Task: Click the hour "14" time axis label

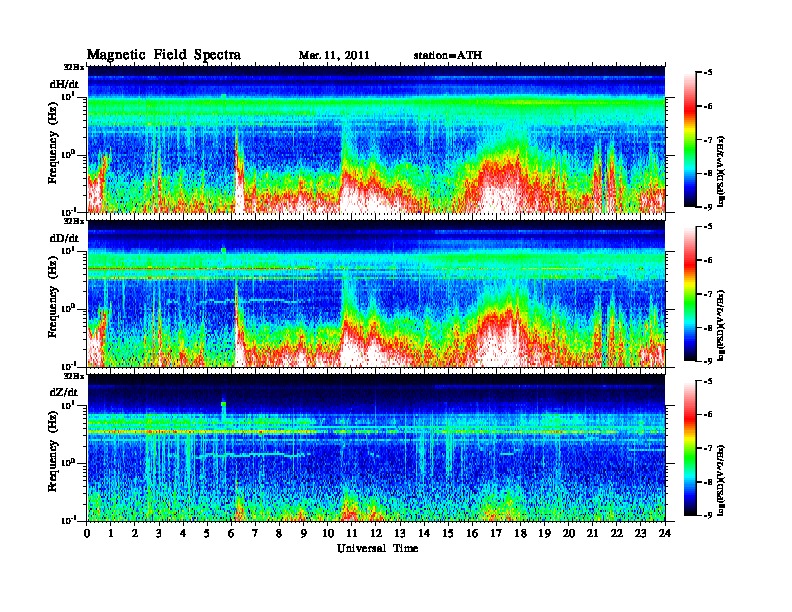Action: [424, 533]
